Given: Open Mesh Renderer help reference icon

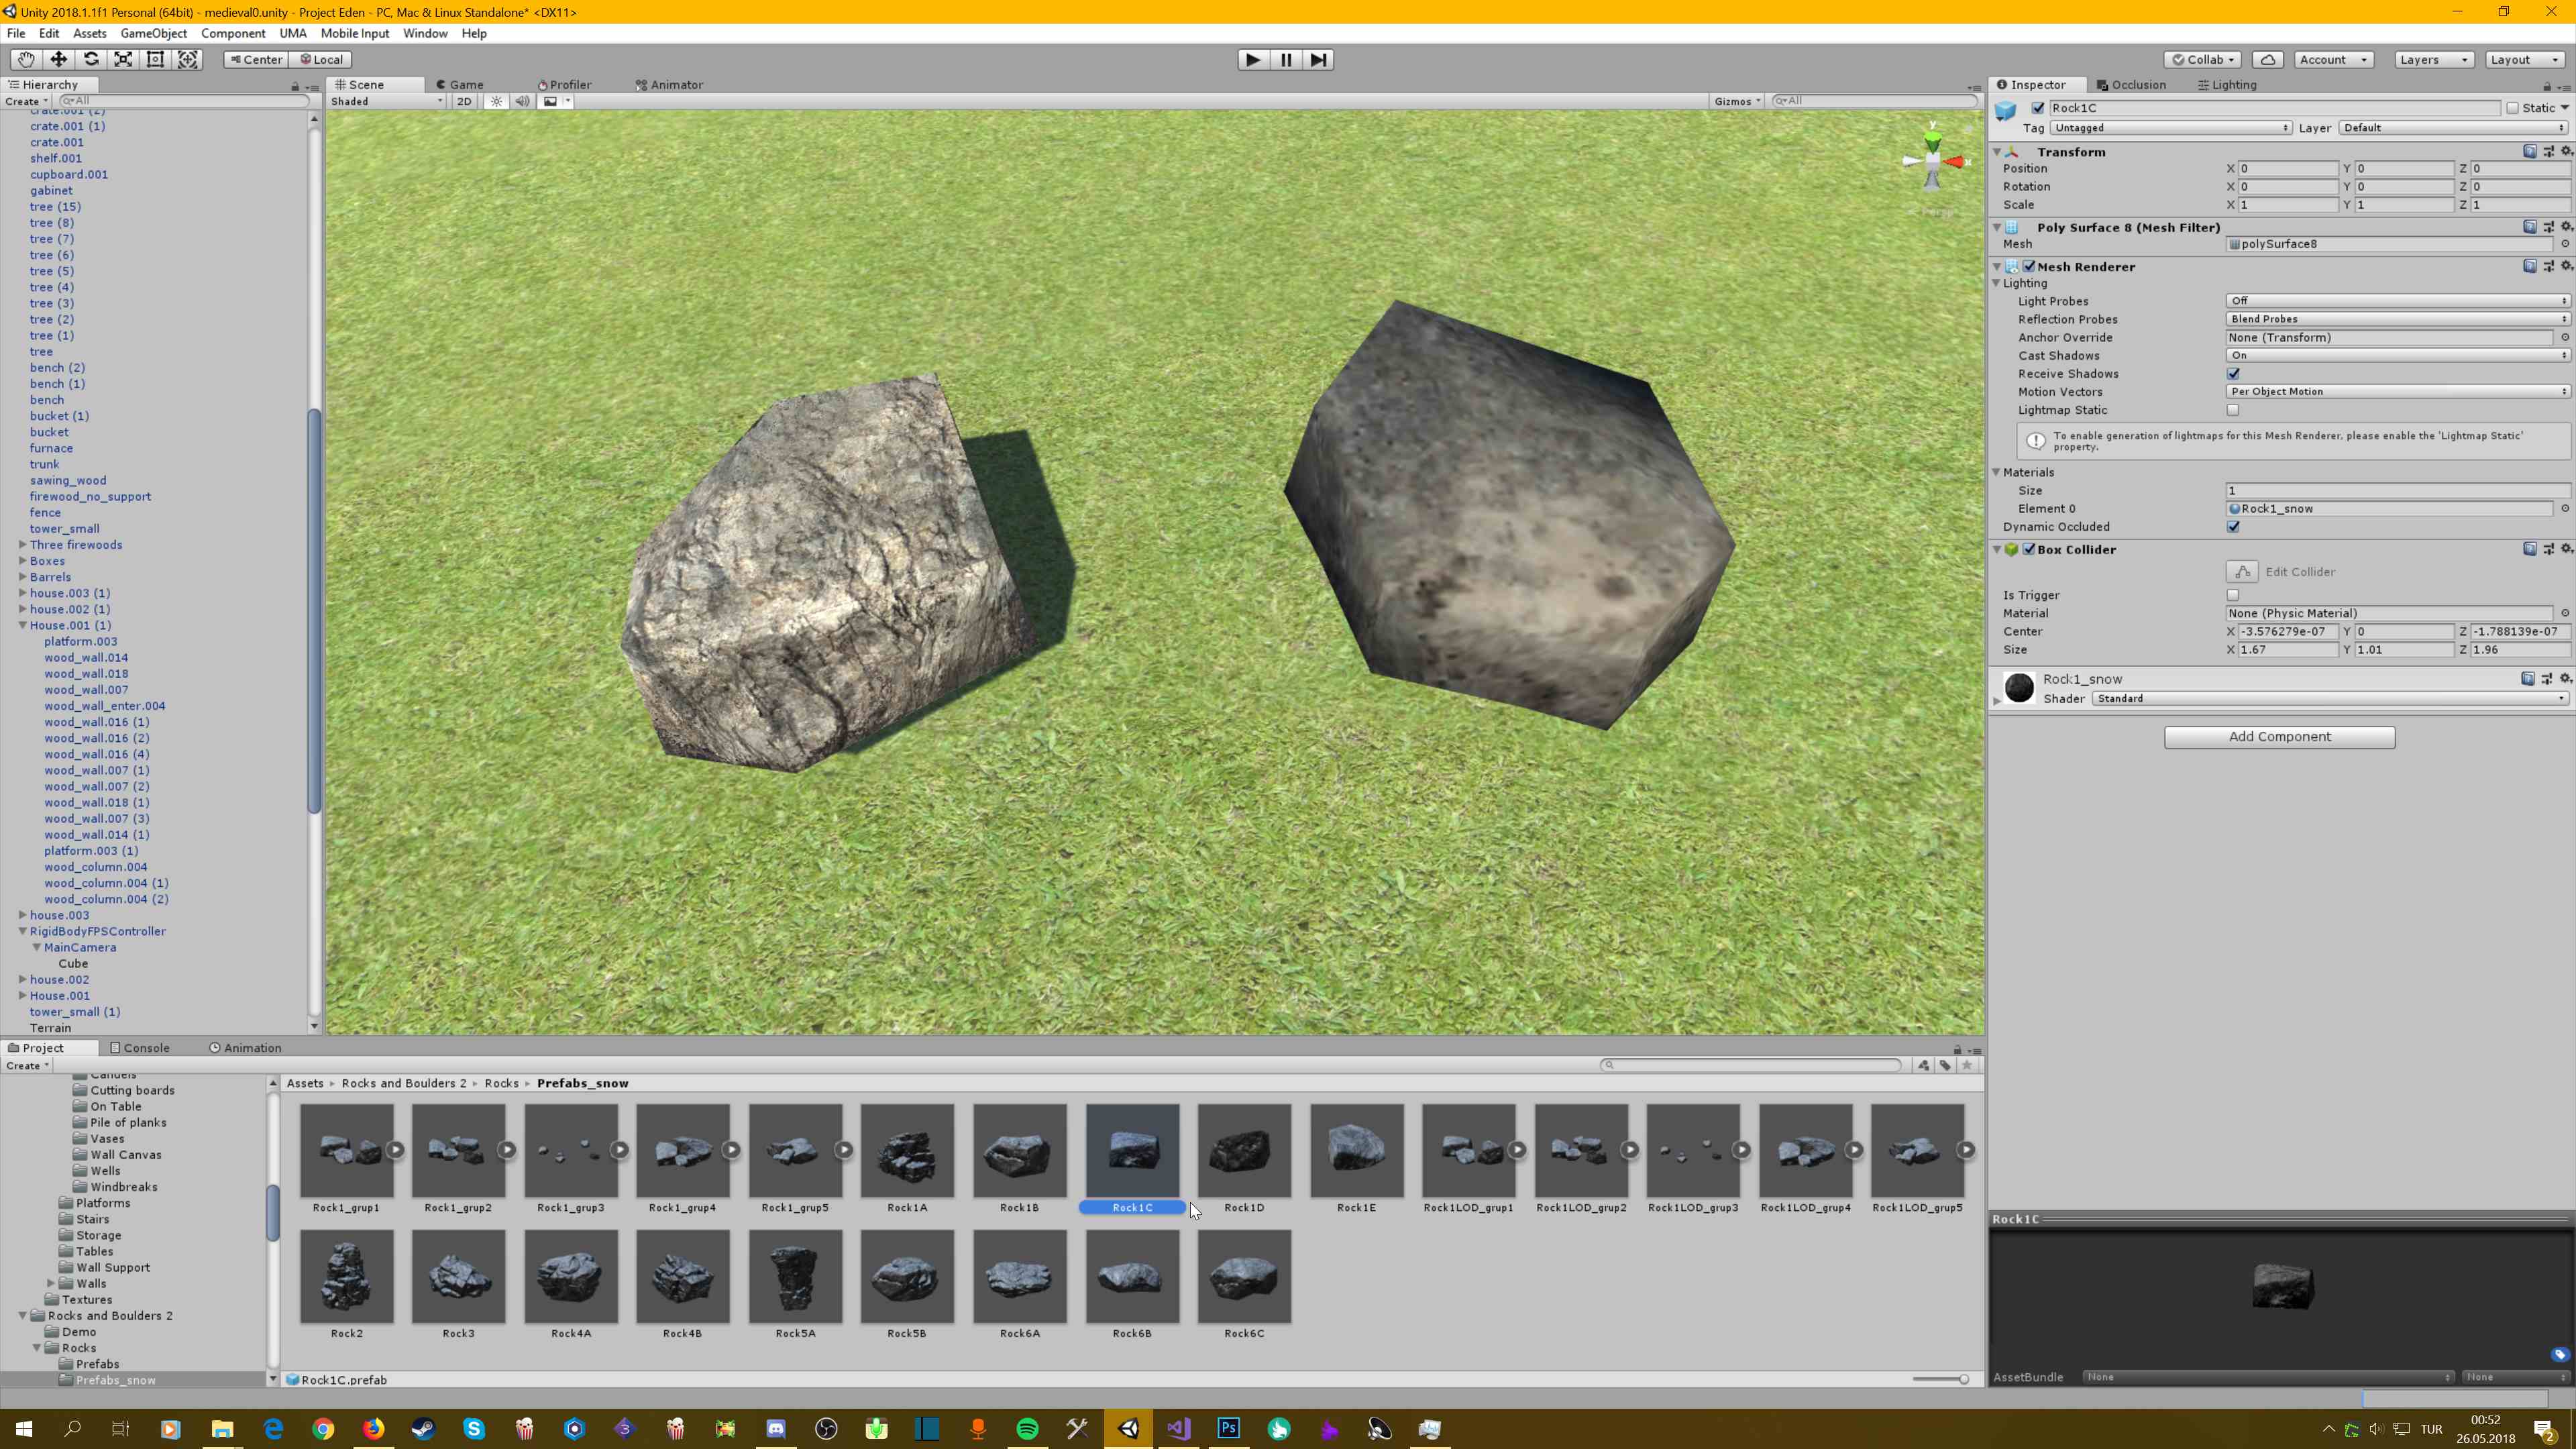Looking at the screenshot, I should pos(2529,266).
